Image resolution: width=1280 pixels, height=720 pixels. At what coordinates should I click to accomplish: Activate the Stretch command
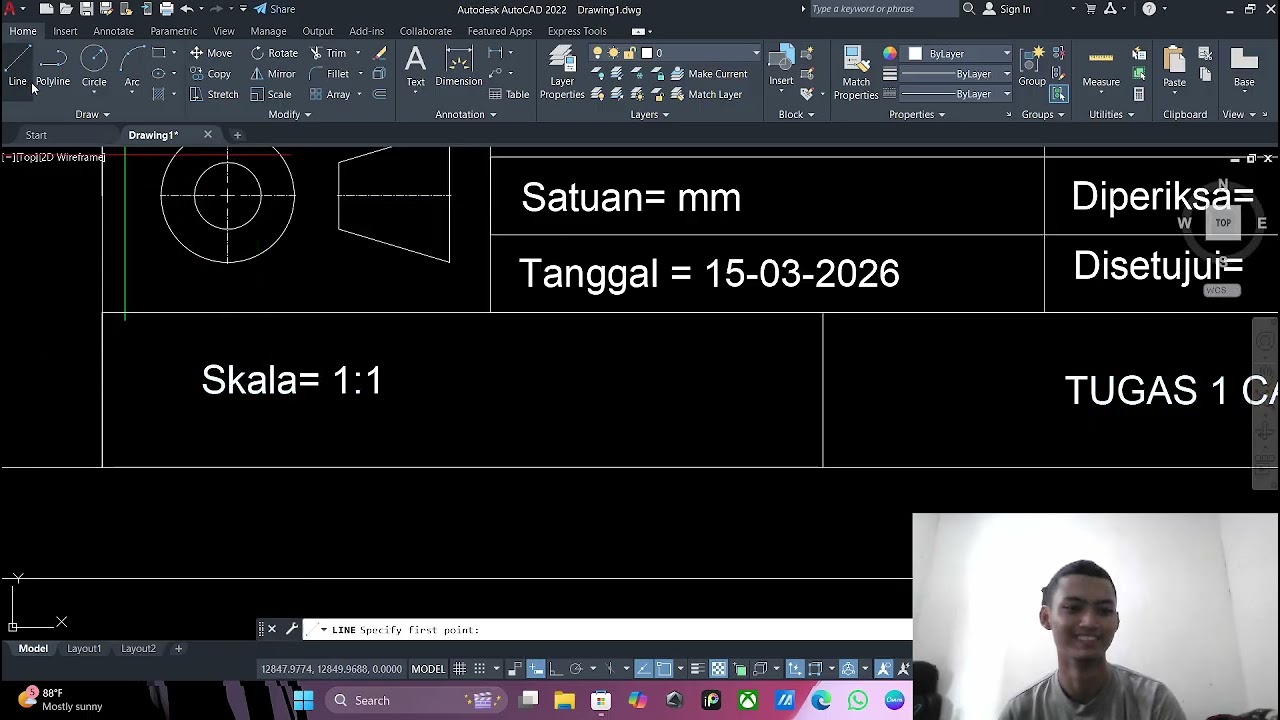(x=214, y=94)
